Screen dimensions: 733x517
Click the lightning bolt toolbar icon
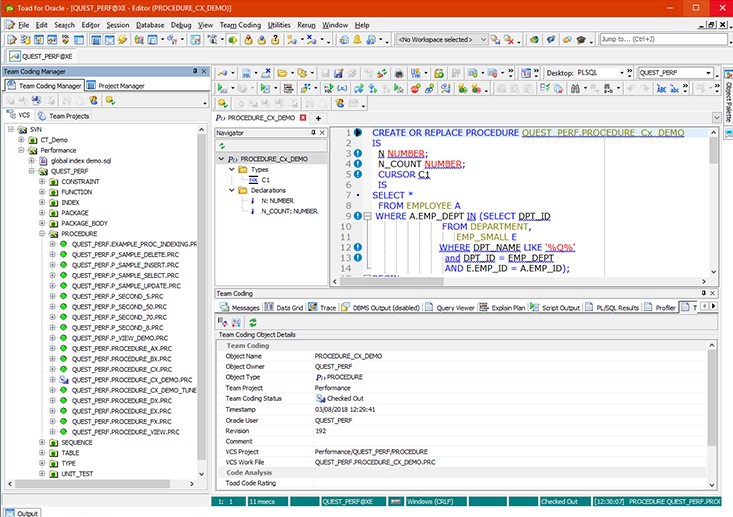(x=122, y=40)
